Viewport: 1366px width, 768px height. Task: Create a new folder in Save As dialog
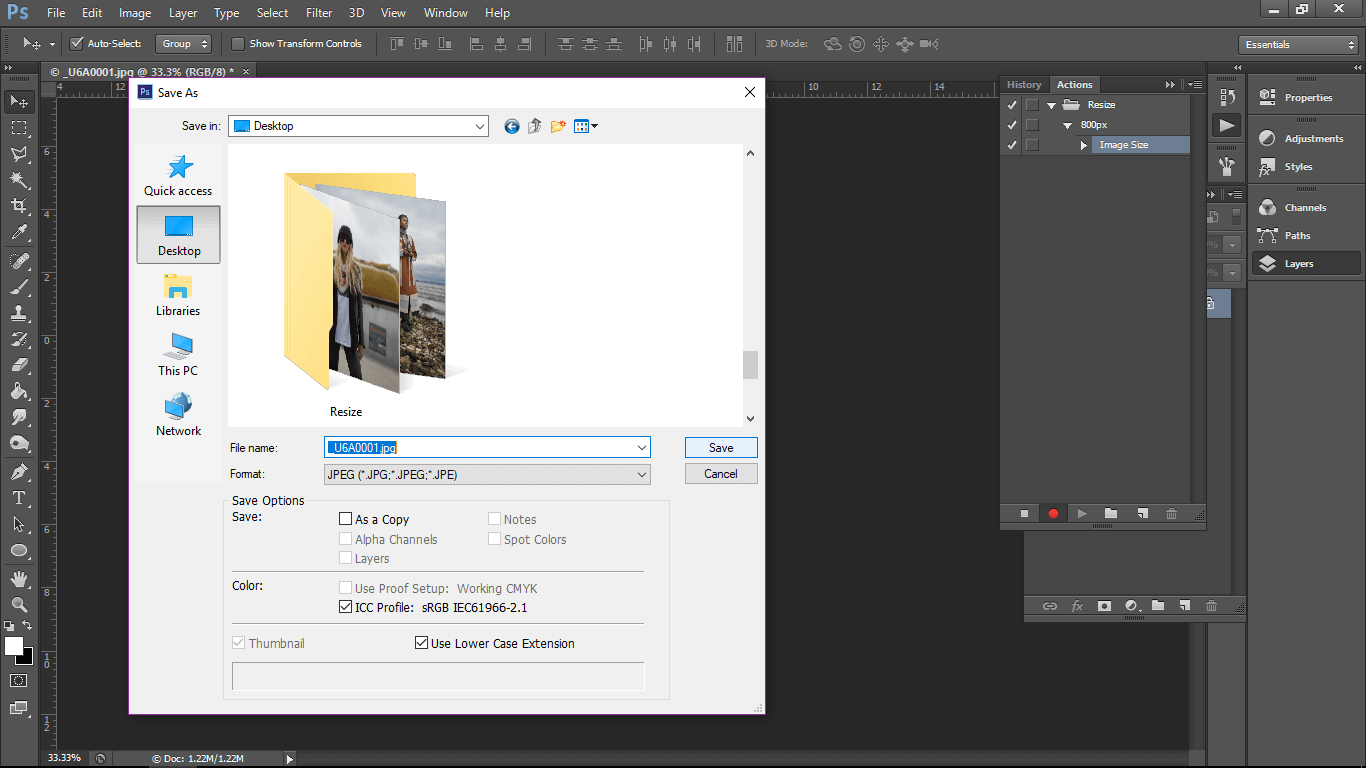coord(558,126)
